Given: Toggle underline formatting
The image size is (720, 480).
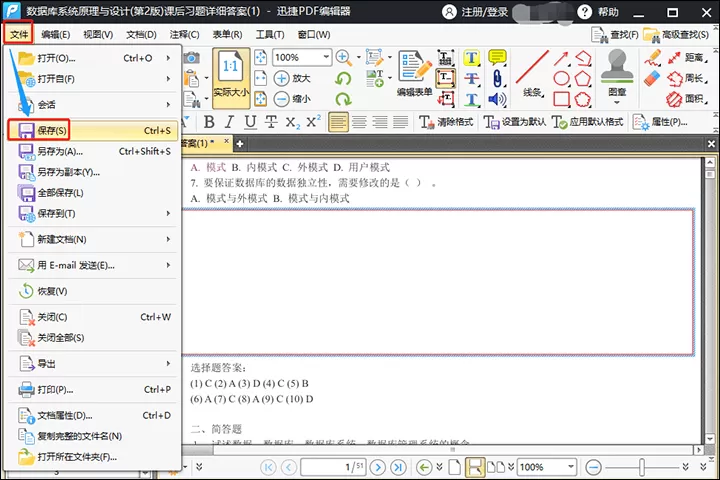Looking at the screenshot, I should click(x=250, y=122).
